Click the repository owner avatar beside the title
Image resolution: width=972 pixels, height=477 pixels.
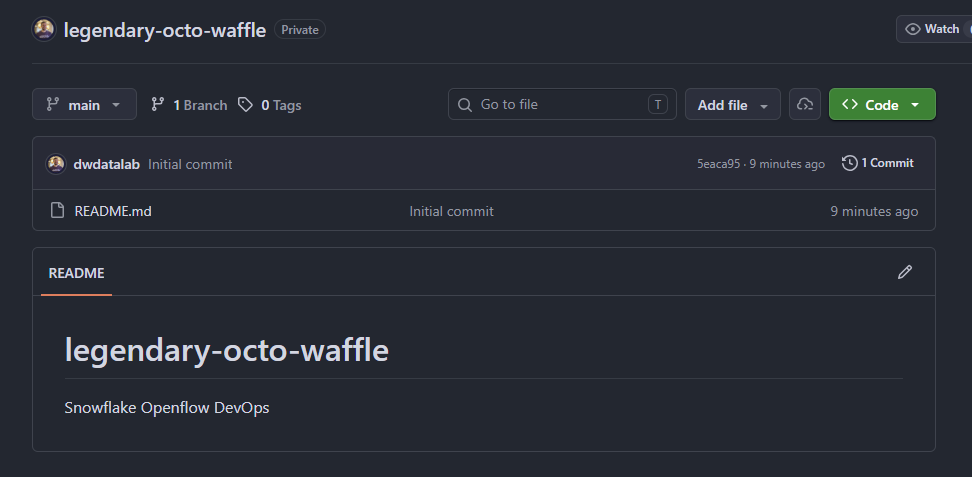point(44,30)
